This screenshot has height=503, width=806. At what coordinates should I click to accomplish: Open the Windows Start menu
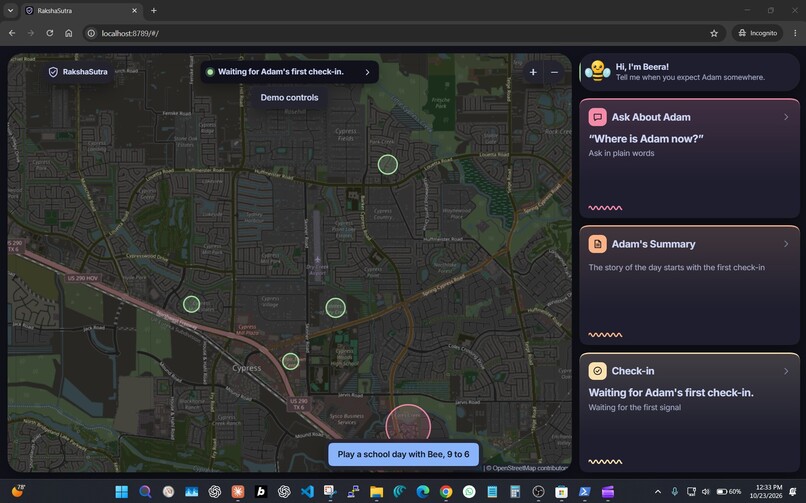pos(122,492)
